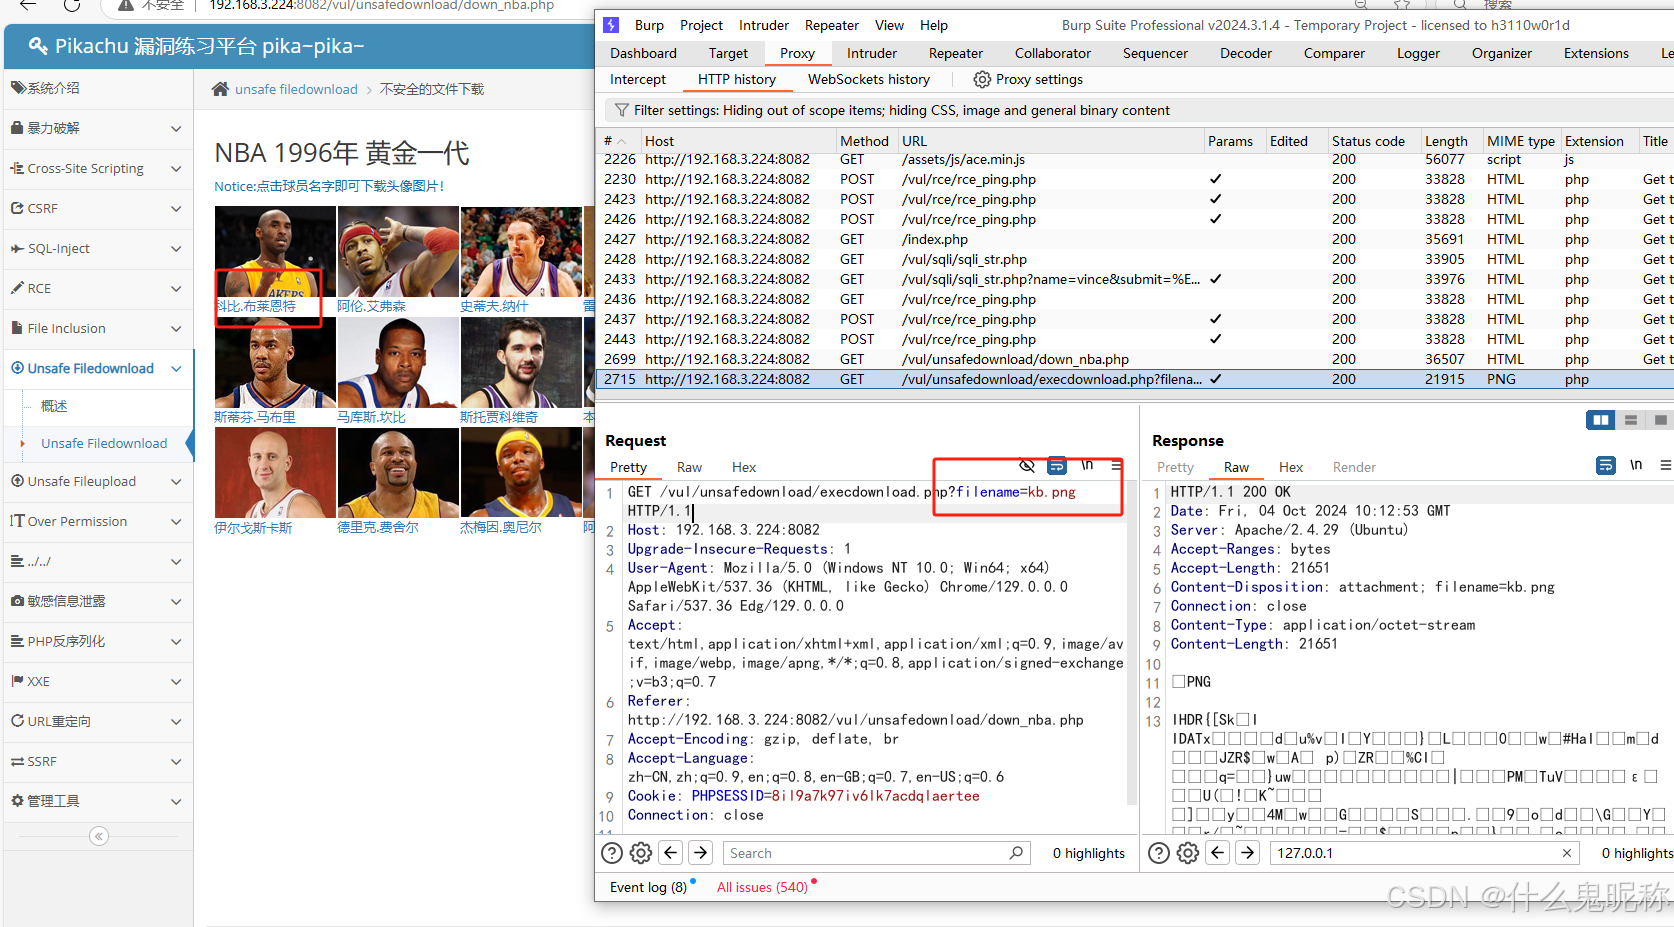Select side-by-side layout view icon
1674x927 pixels.
click(x=1601, y=420)
